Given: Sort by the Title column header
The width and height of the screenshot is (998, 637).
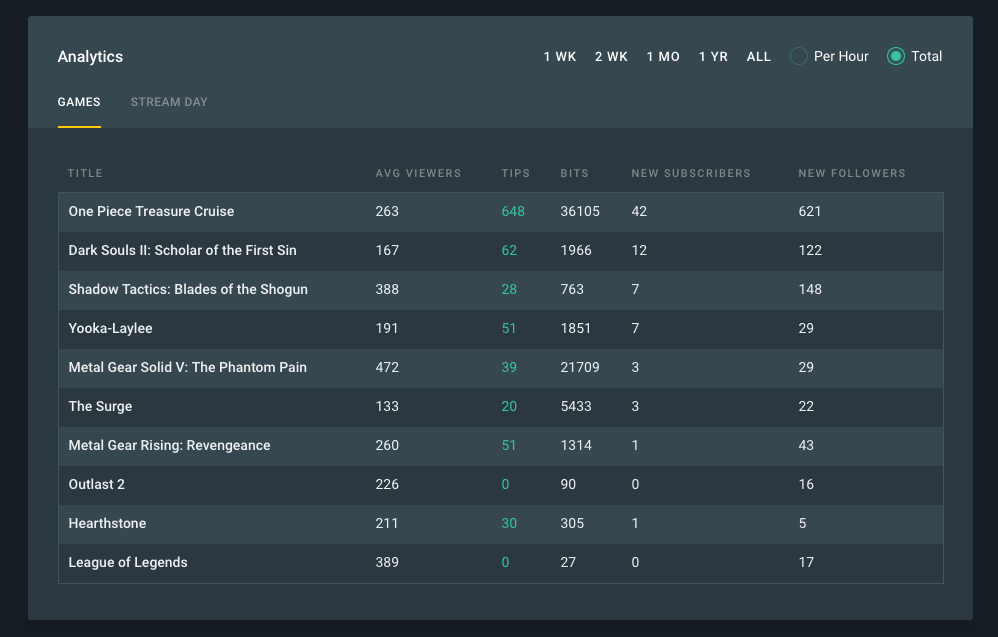Looking at the screenshot, I should click(x=85, y=173).
